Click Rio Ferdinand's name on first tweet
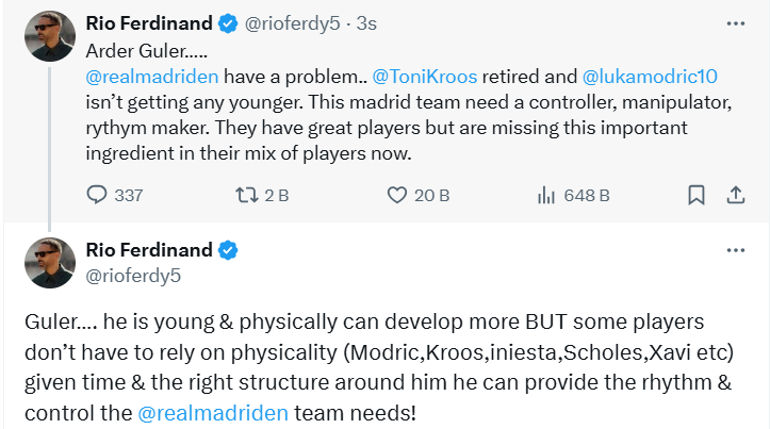770x429 pixels. click(x=150, y=23)
